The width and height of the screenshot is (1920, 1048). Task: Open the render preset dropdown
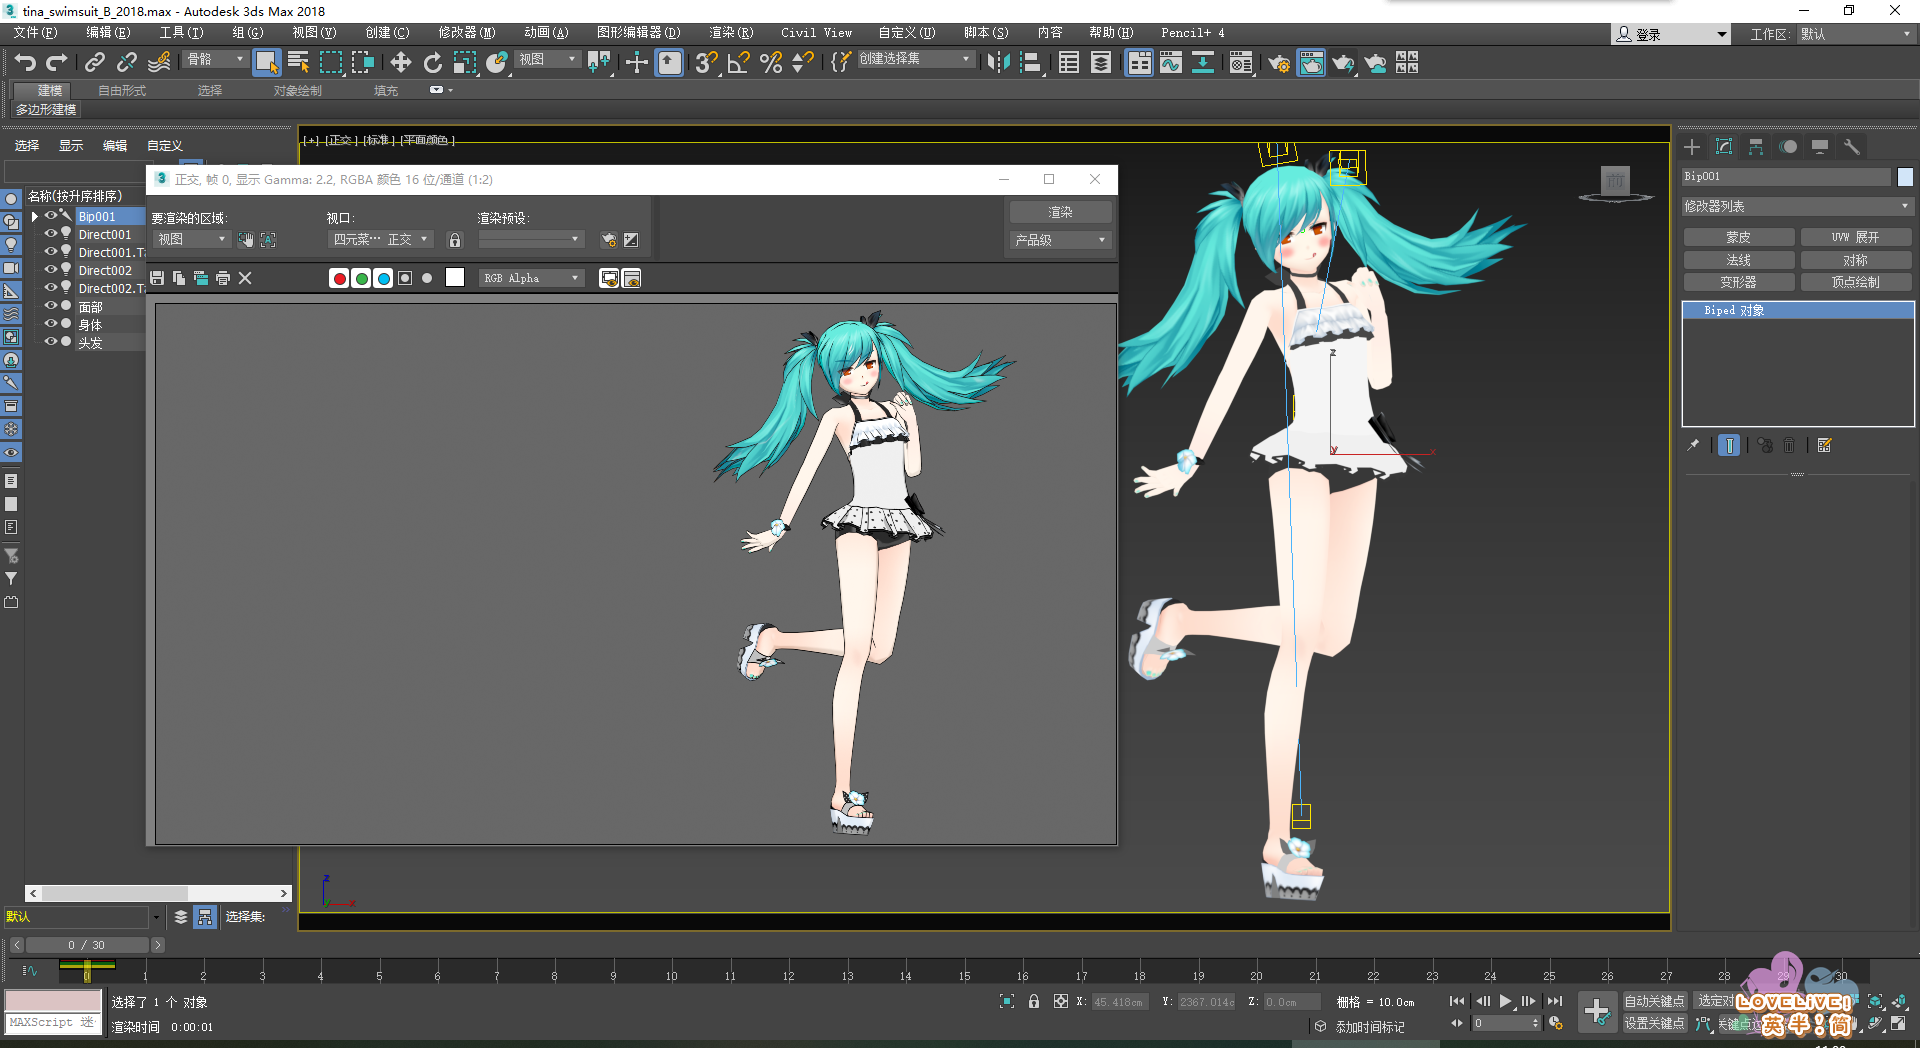pyautogui.click(x=531, y=239)
